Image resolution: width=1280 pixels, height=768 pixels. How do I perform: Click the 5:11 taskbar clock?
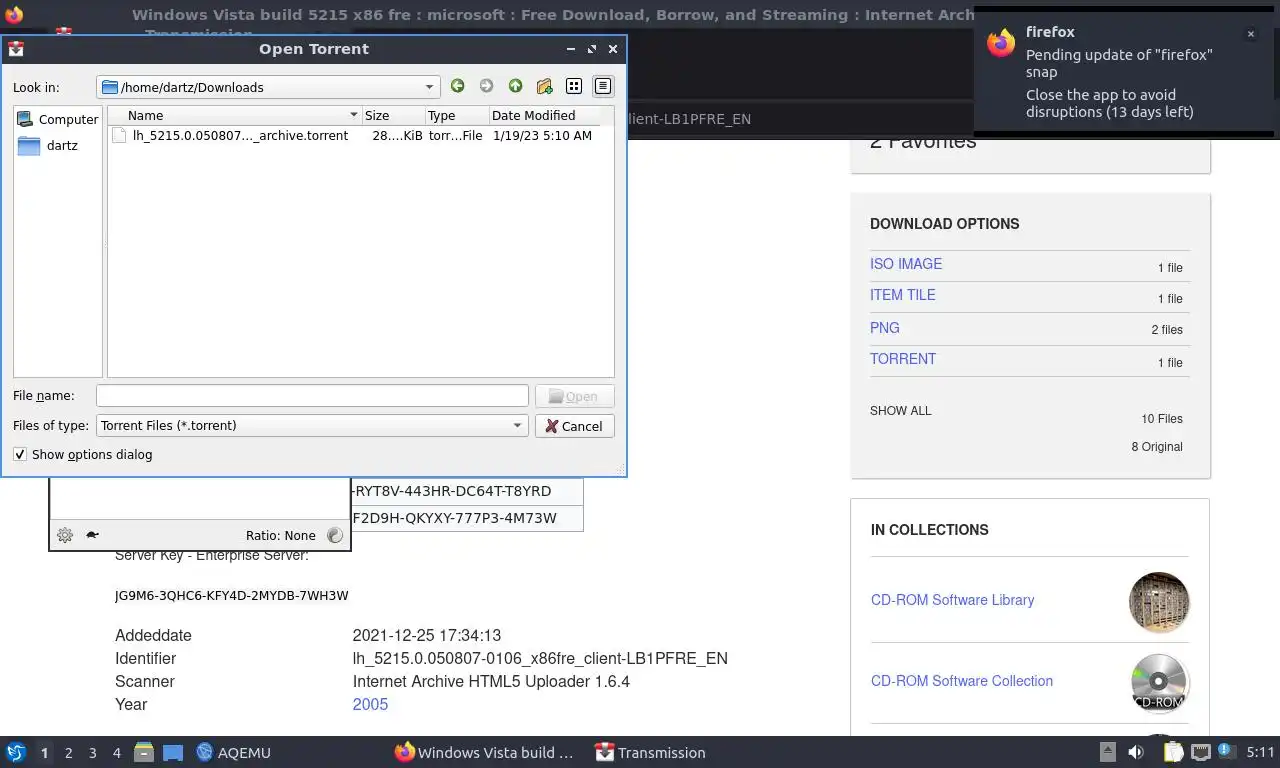click(1260, 752)
